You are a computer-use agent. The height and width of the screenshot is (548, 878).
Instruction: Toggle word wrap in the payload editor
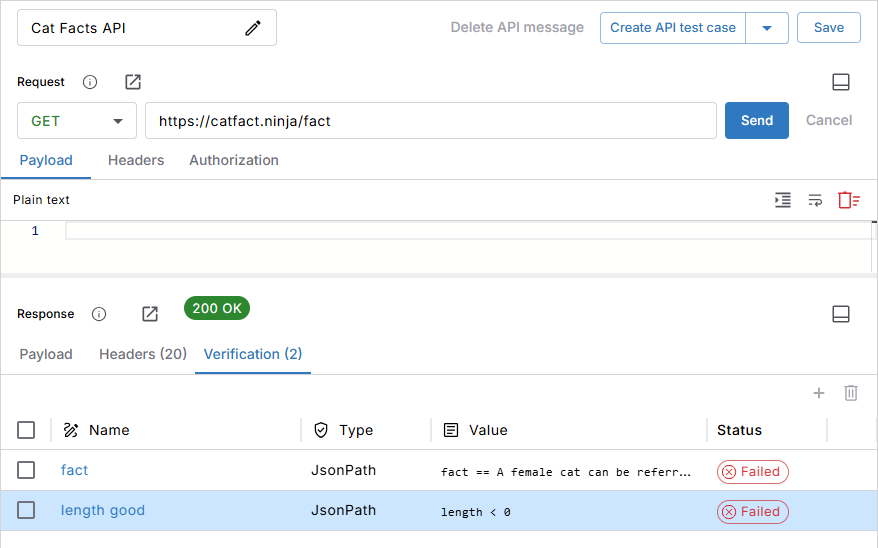click(815, 200)
